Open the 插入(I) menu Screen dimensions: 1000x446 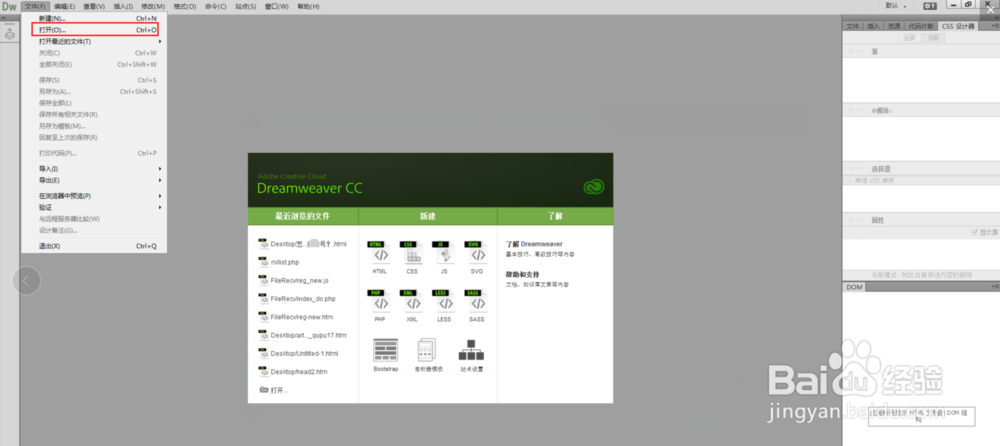tap(123, 6)
